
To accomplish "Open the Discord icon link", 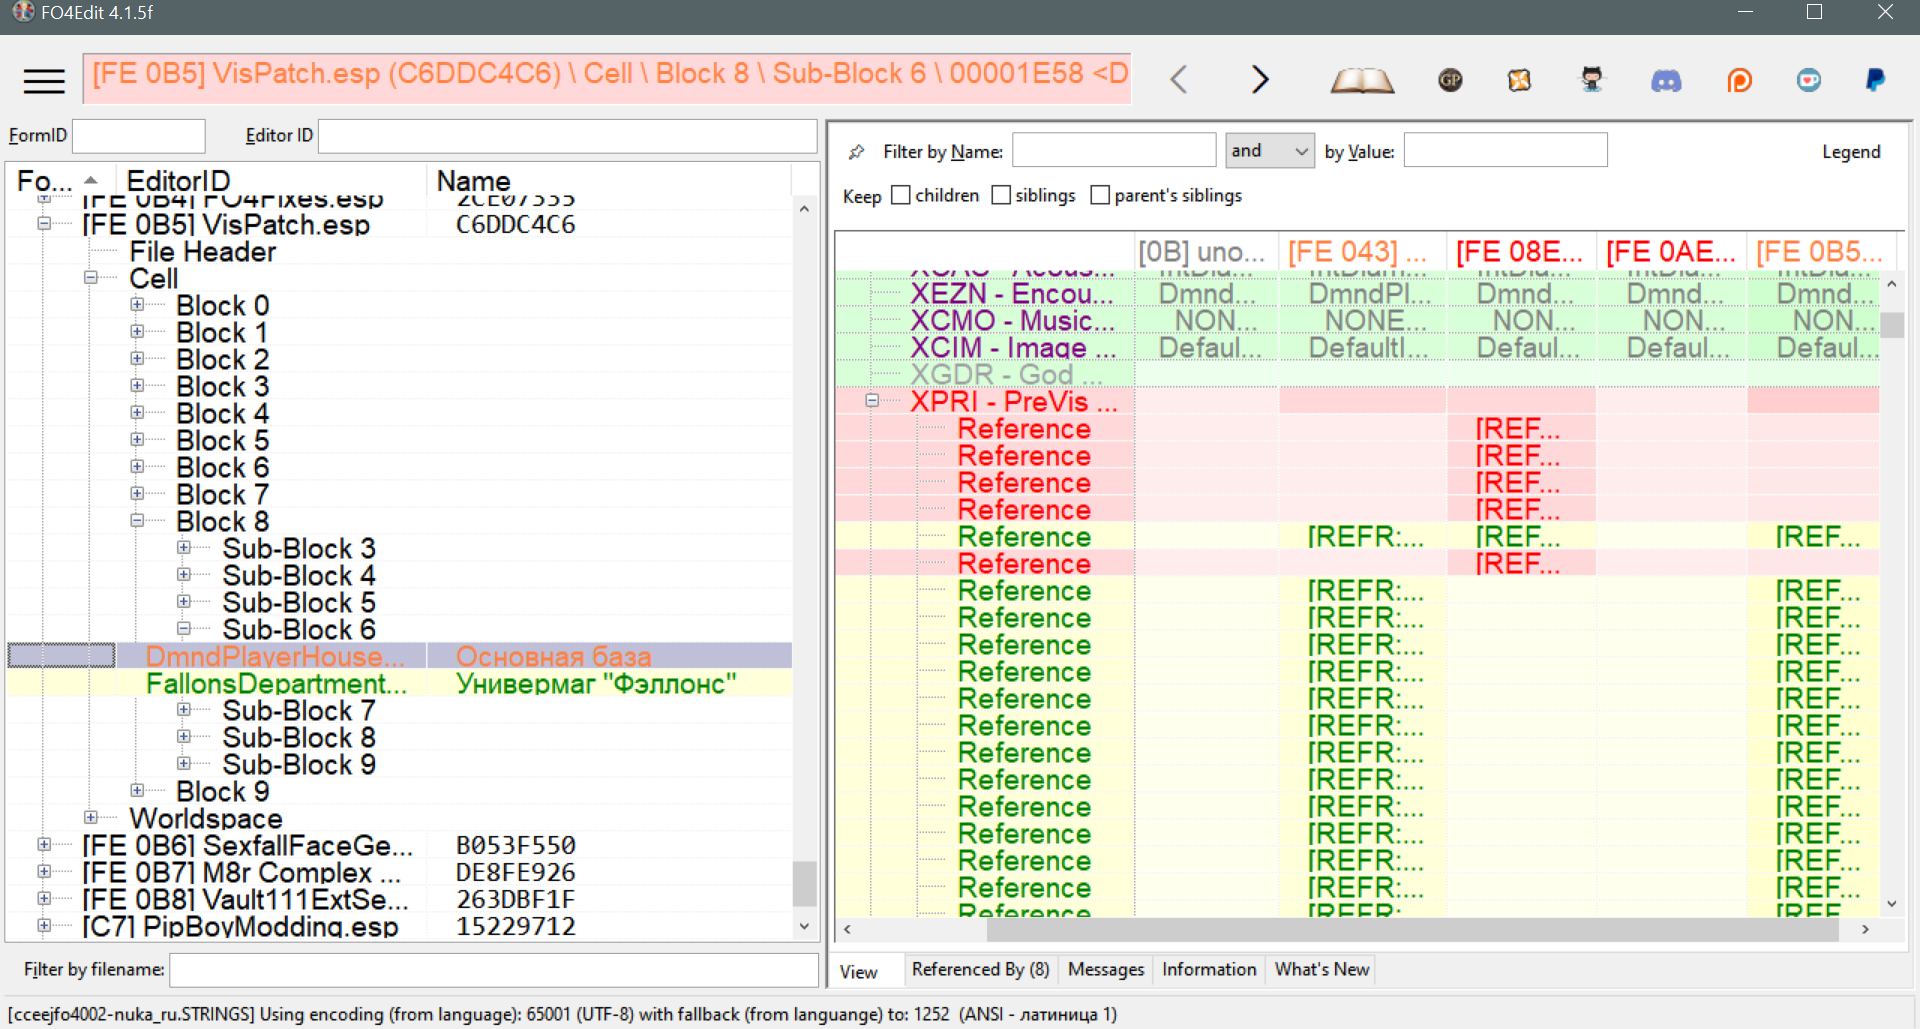I will [1665, 80].
